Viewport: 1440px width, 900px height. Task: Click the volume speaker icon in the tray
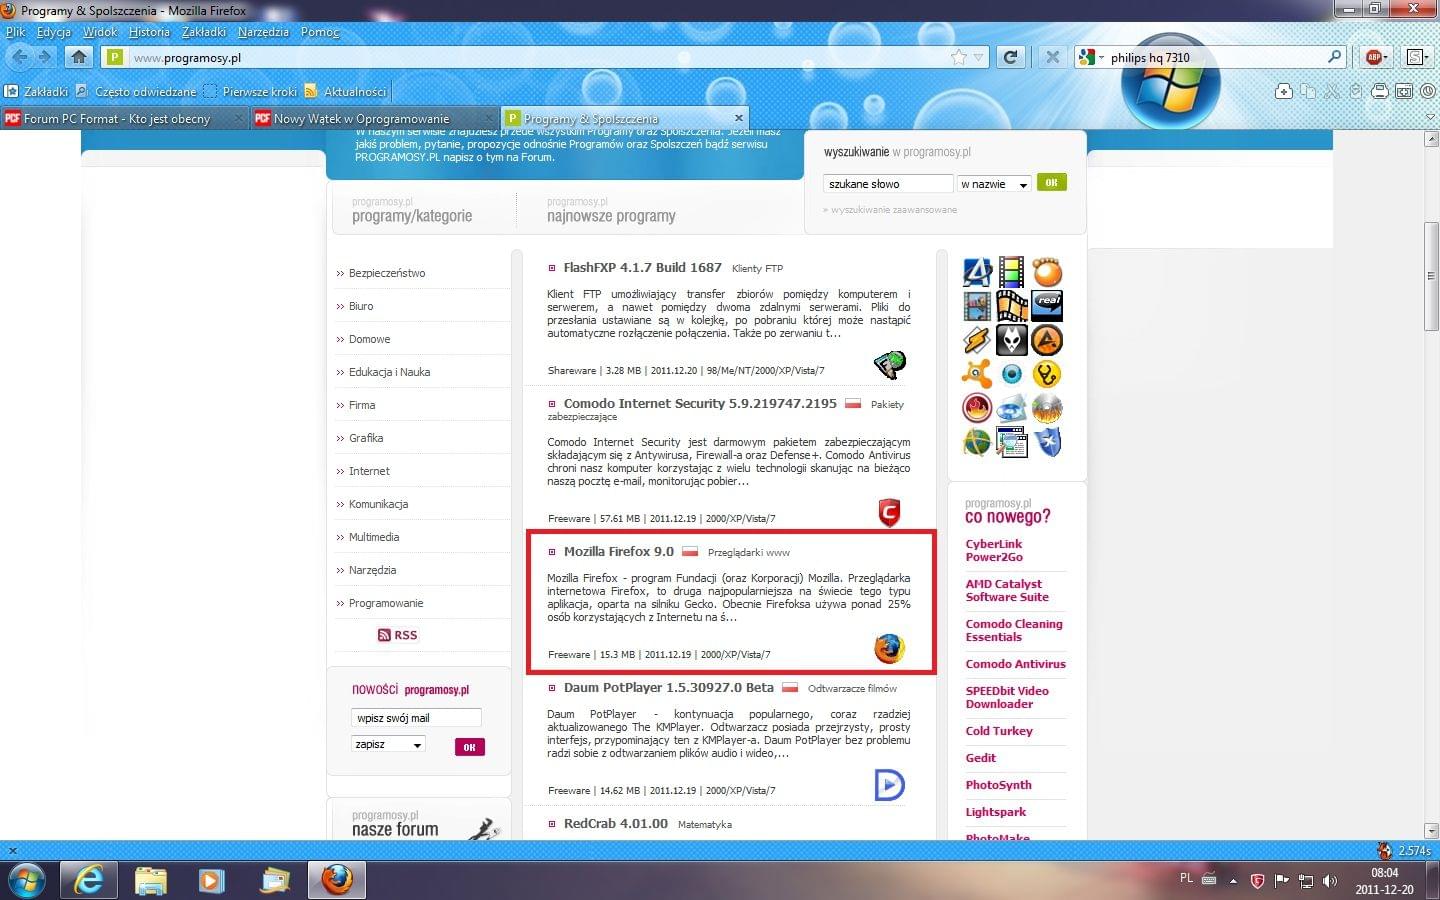click(1329, 880)
